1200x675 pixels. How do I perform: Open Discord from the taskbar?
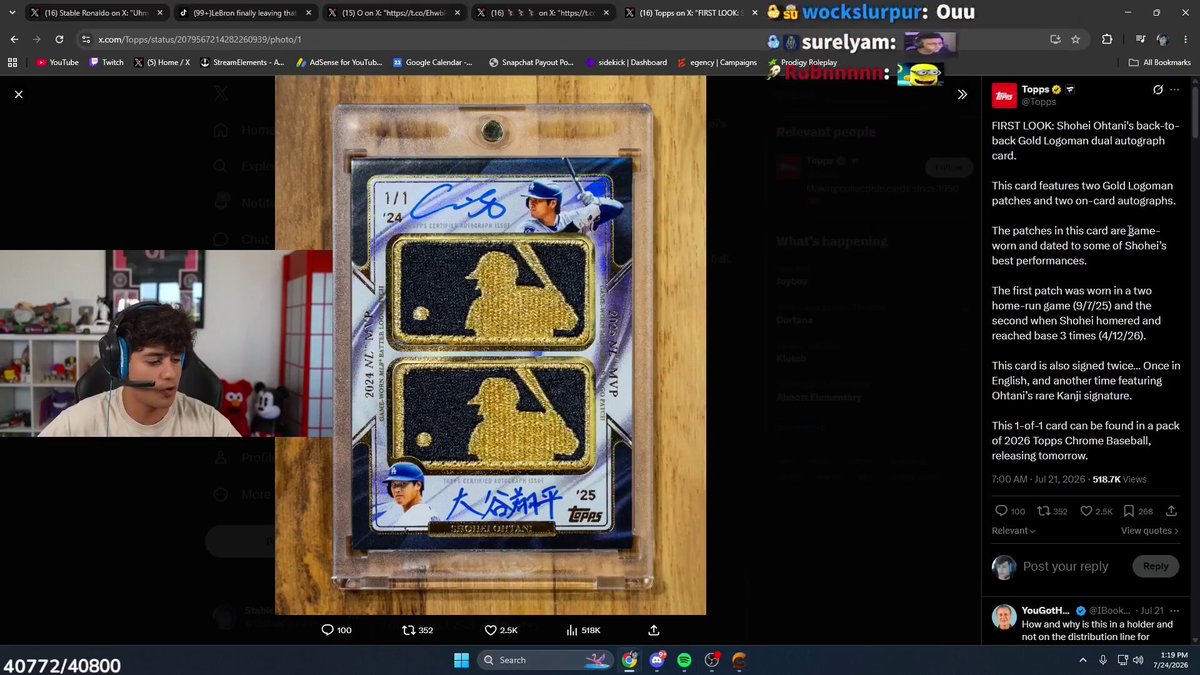pyautogui.click(x=657, y=660)
